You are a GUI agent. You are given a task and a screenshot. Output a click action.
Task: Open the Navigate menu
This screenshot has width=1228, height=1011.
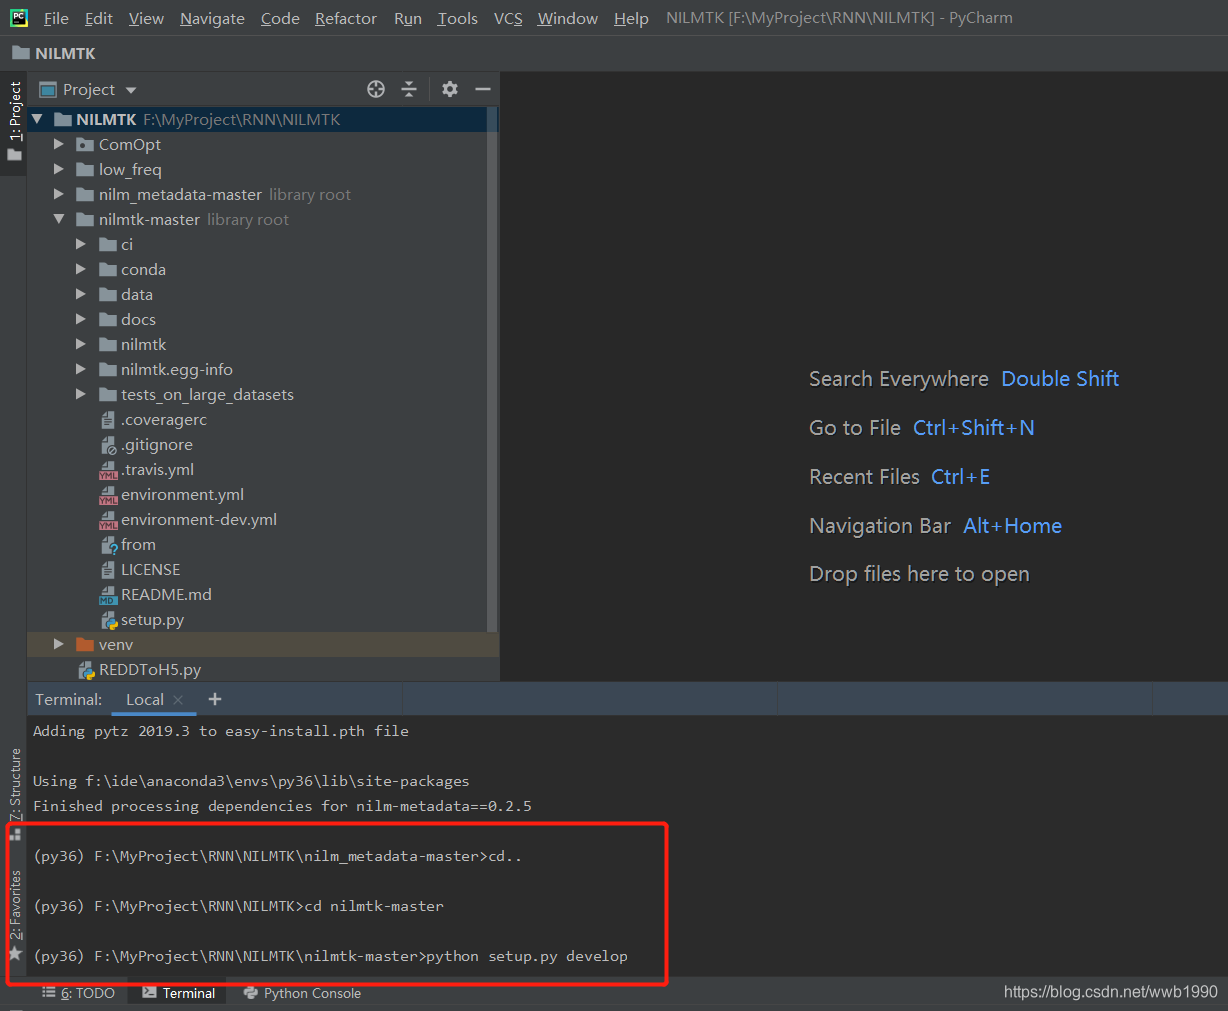(212, 18)
